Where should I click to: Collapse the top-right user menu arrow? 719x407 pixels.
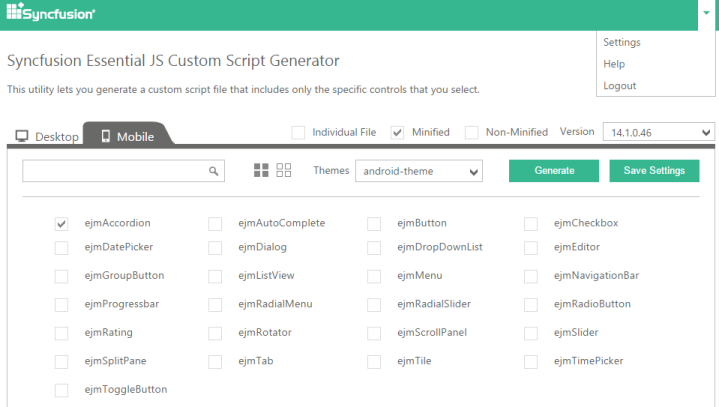(706, 13)
